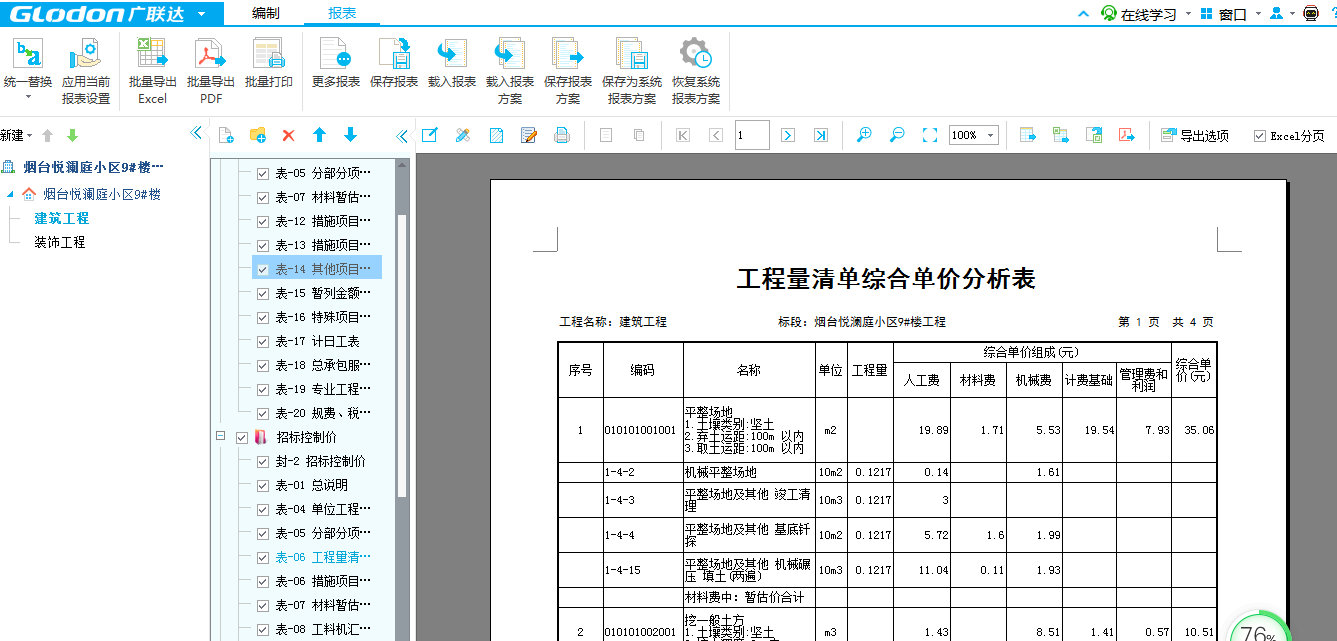
Task: Switch to the 编制 tab
Action: point(266,14)
